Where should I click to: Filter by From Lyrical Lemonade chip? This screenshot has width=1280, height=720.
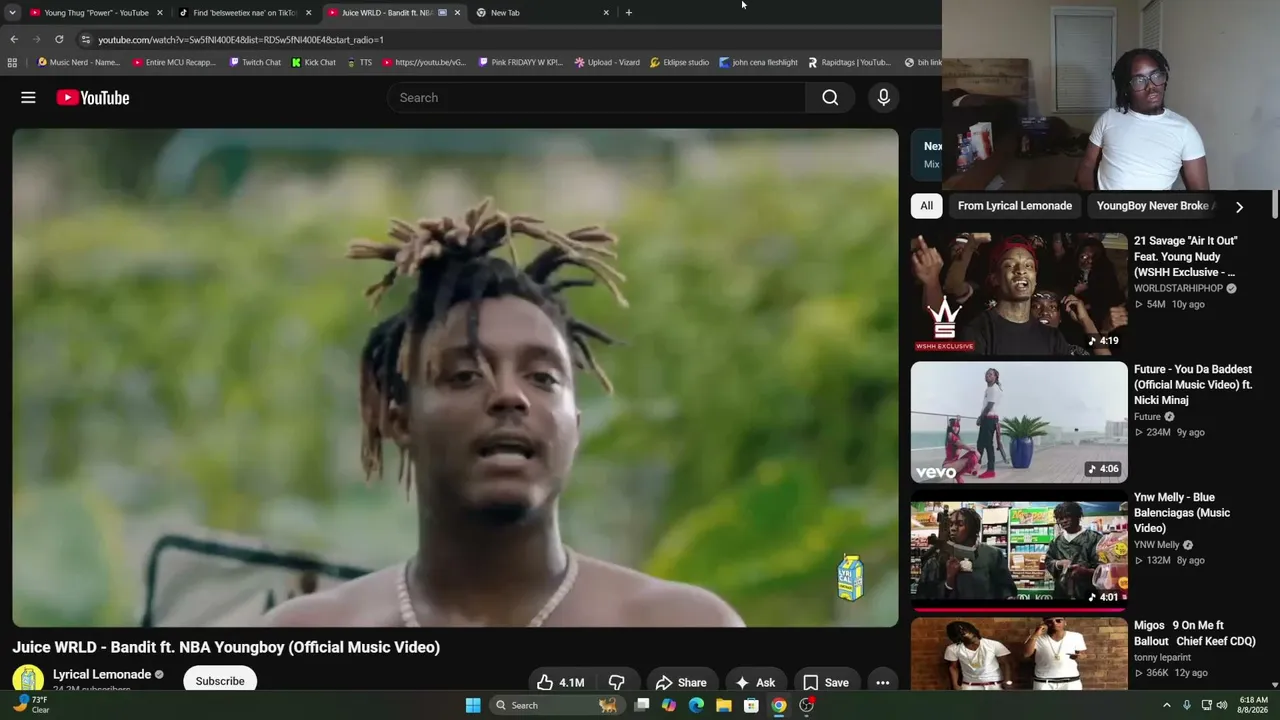tap(1015, 206)
